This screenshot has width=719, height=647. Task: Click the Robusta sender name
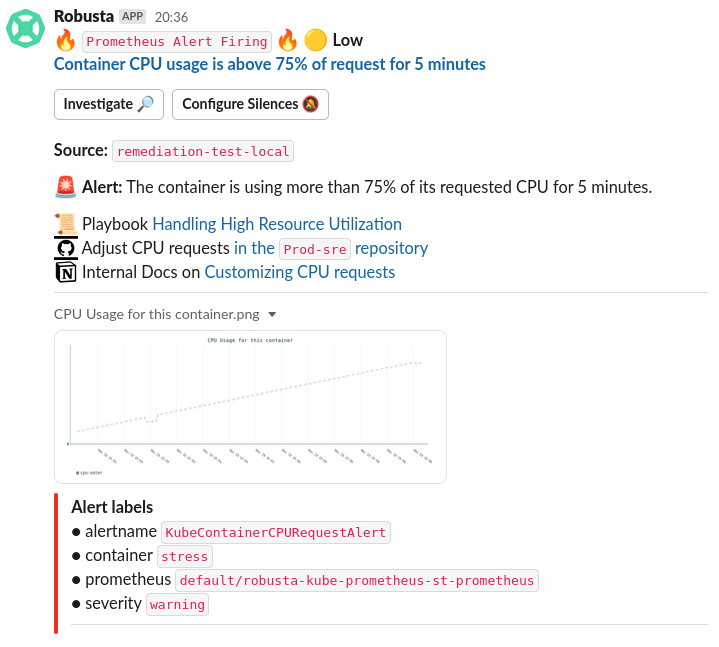click(84, 17)
